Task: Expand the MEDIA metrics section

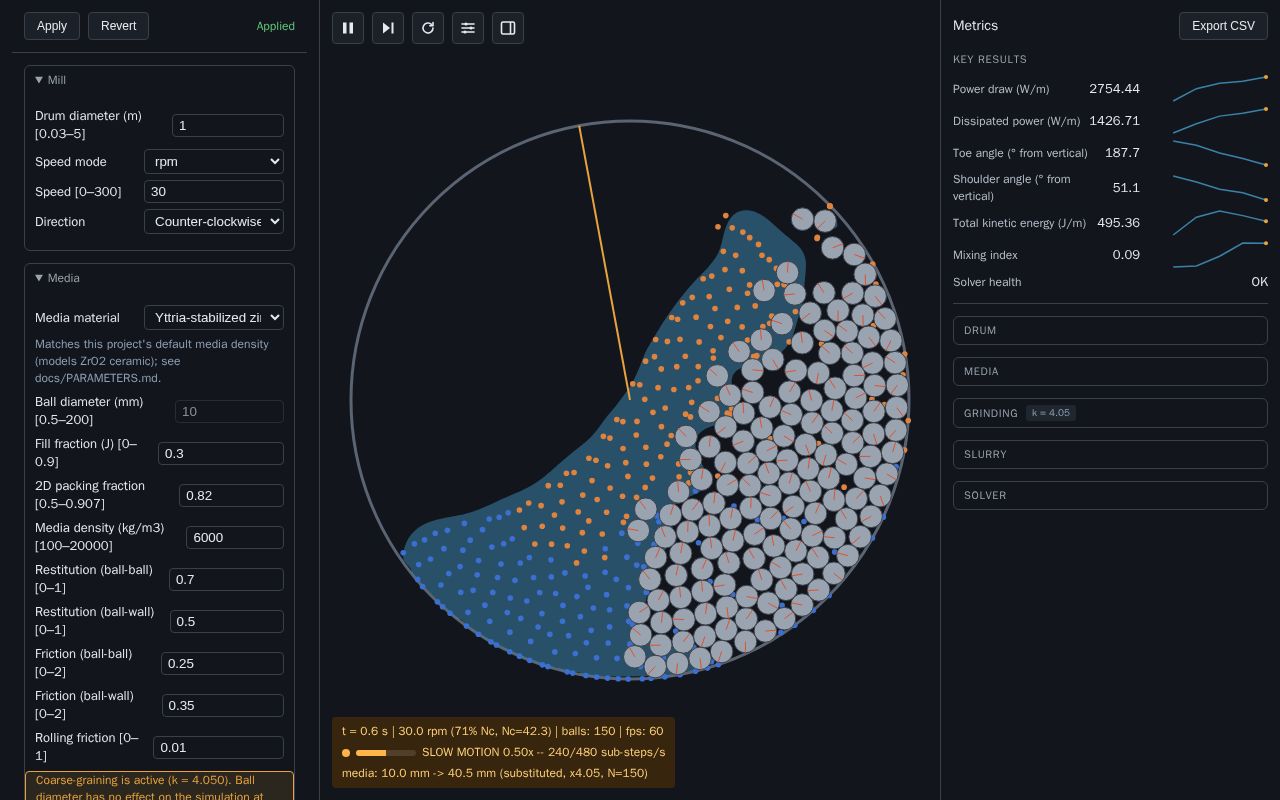Action: pos(1110,371)
